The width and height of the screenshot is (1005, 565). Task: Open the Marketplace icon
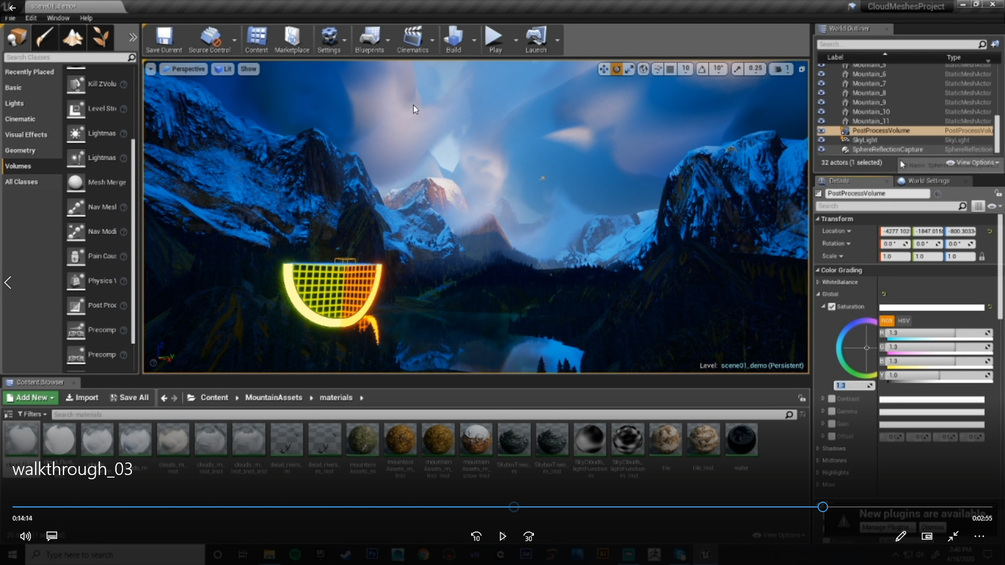tap(292, 40)
